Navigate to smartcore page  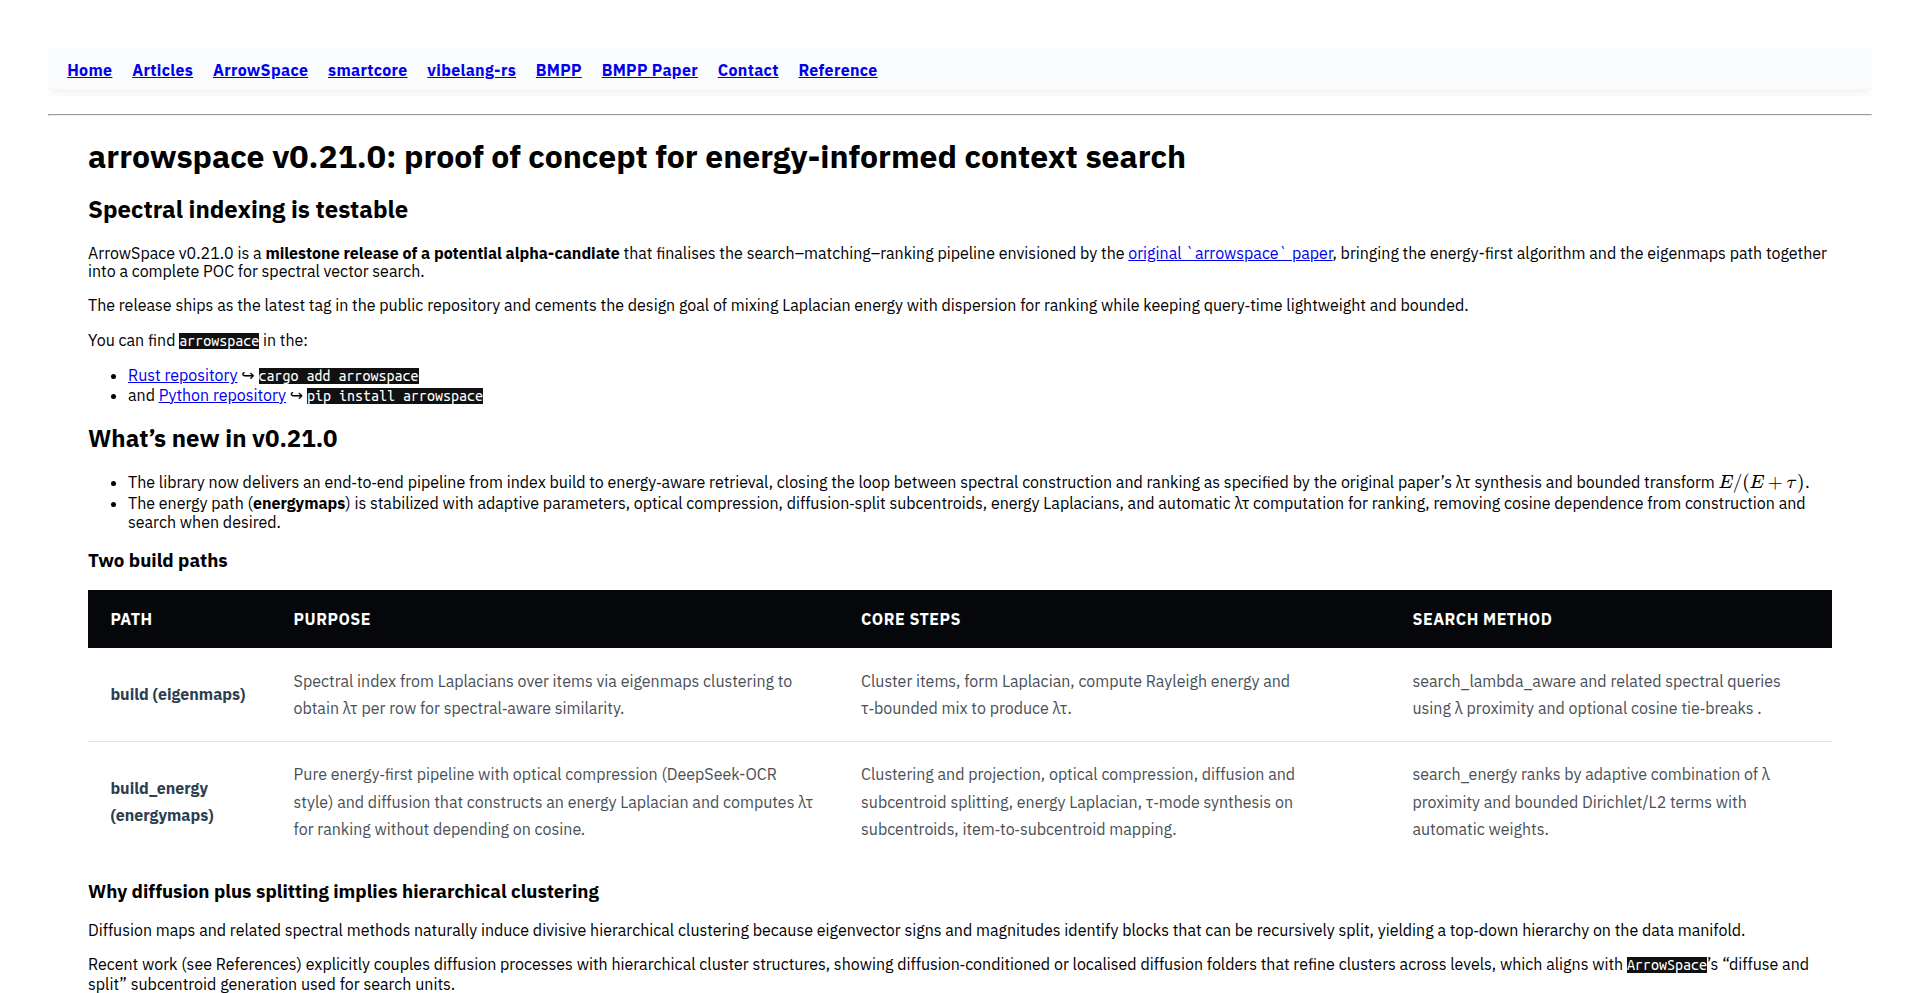coord(367,70)
